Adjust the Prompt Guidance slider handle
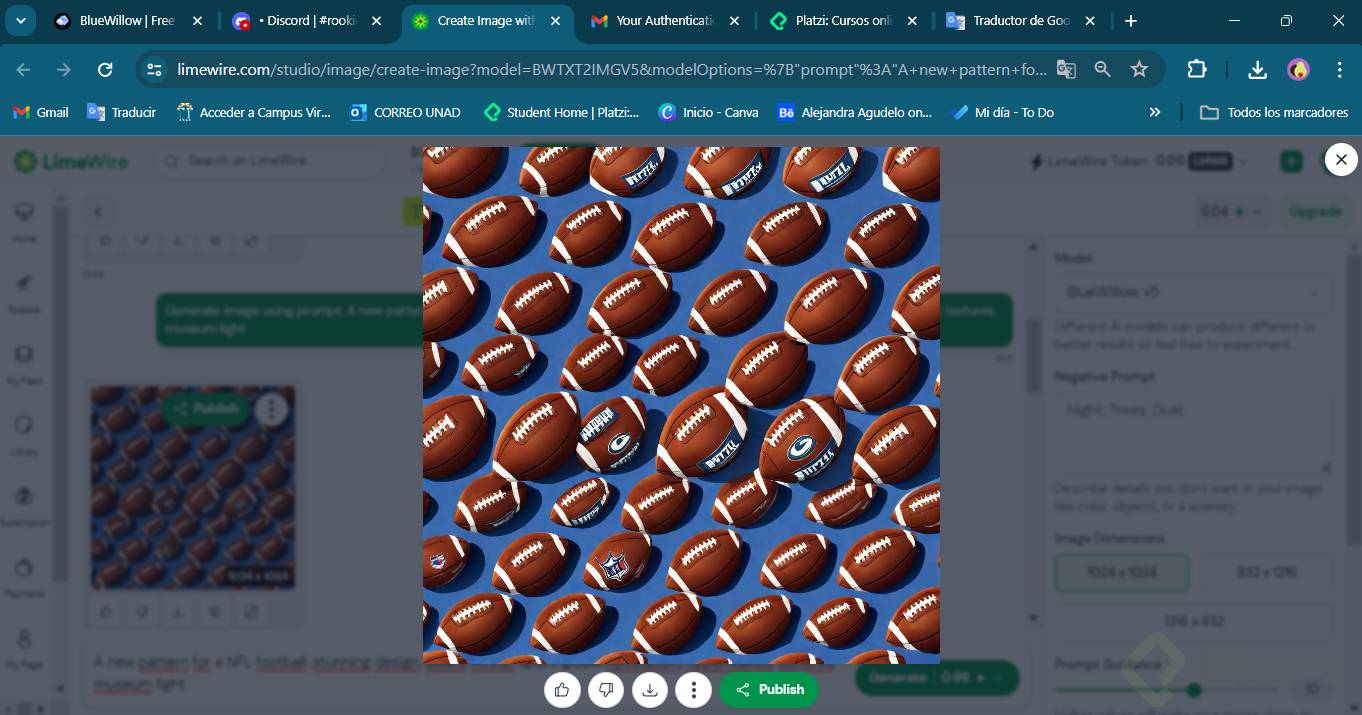The image size is (1362, 715). pyautogui.click(x=1193, y=690)
